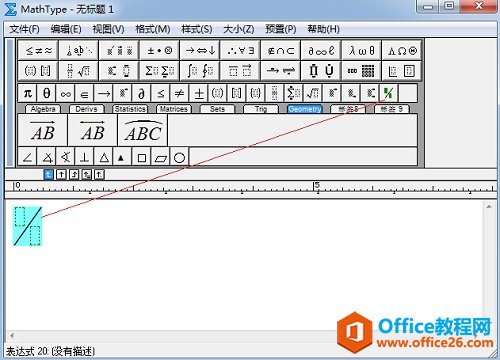
Task: Insert the partial derivative symbol
Action: pyautogui.click(x=142, y=93)
